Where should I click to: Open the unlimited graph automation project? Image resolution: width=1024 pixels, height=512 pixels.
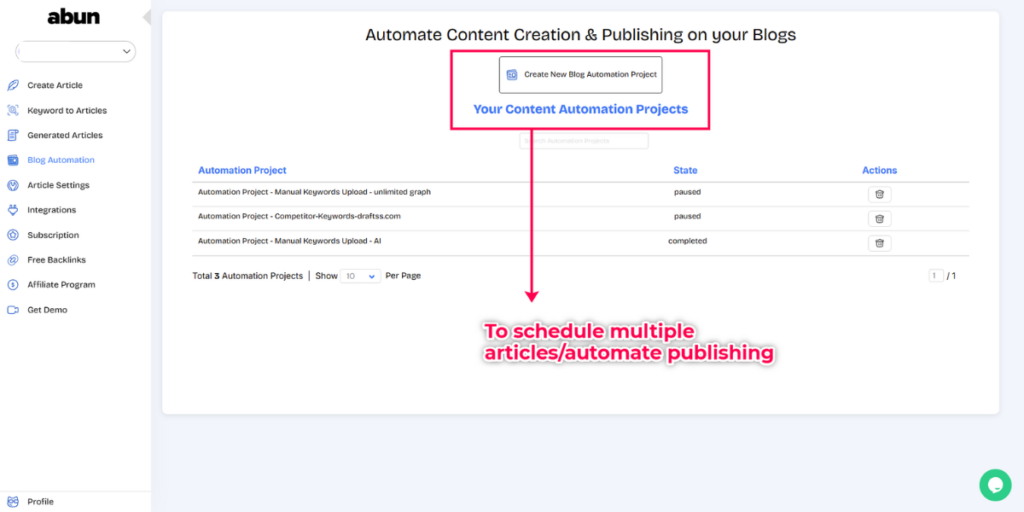pos(314,192)
